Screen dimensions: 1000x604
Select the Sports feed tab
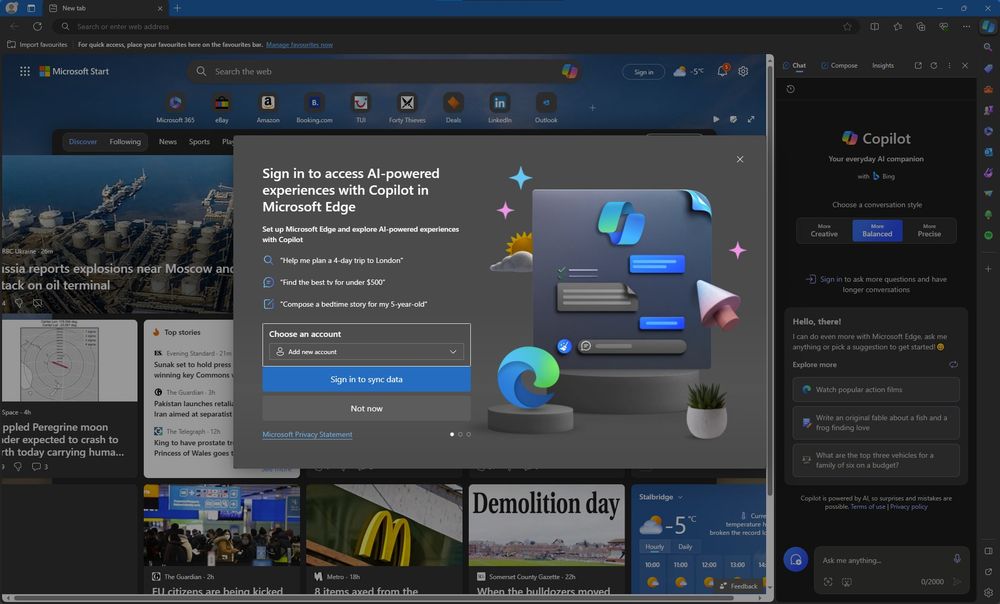pyautogui.click(x=199, y=142)
